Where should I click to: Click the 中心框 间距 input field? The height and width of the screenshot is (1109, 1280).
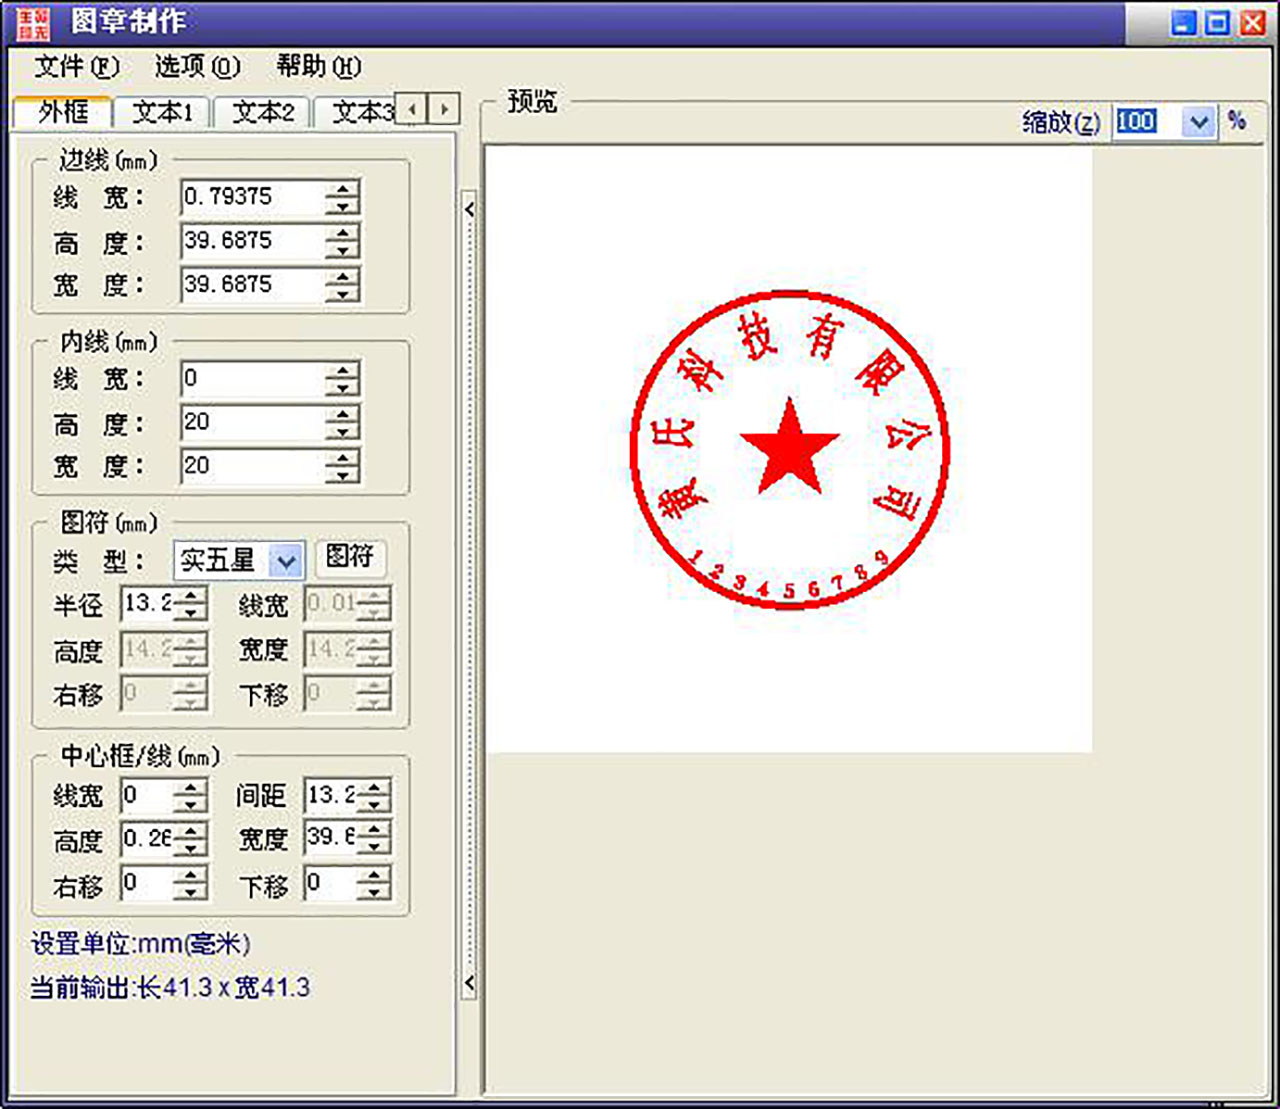[x=331, y=797]
